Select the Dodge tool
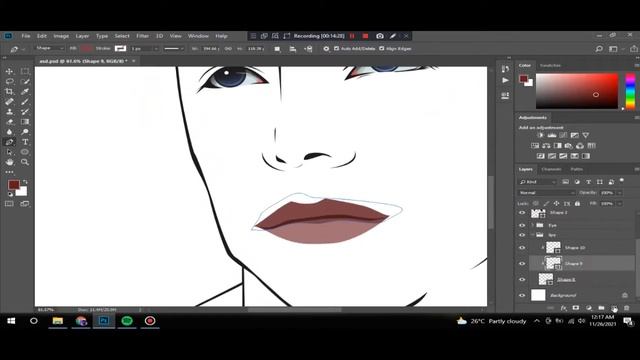 (25, 132)
